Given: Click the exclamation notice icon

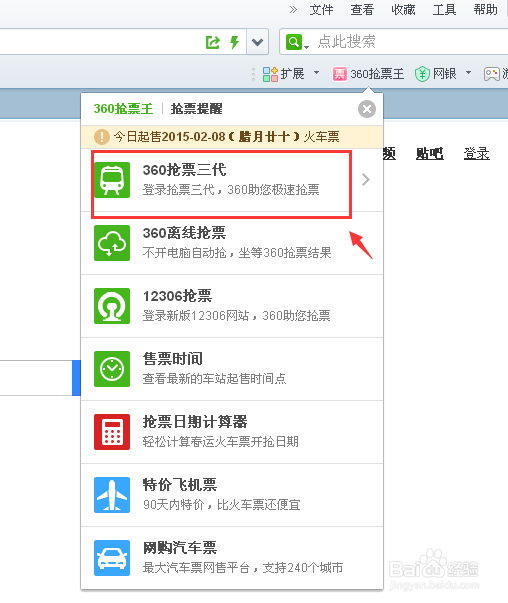Looking at the screenshot, I should 102,137.
